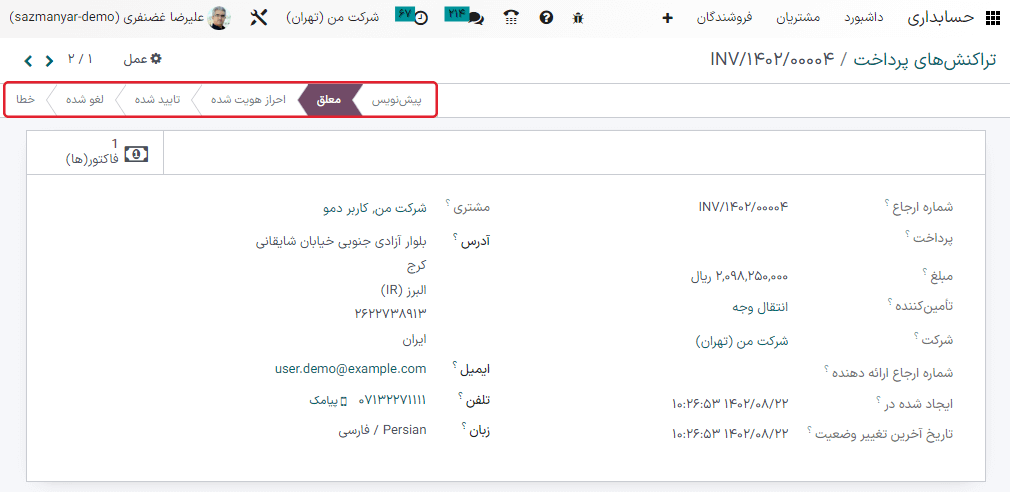The height and width of the screenshot is (492, 1010).
Task: Open the chat messages icon
Action: [x=465, y=17]
